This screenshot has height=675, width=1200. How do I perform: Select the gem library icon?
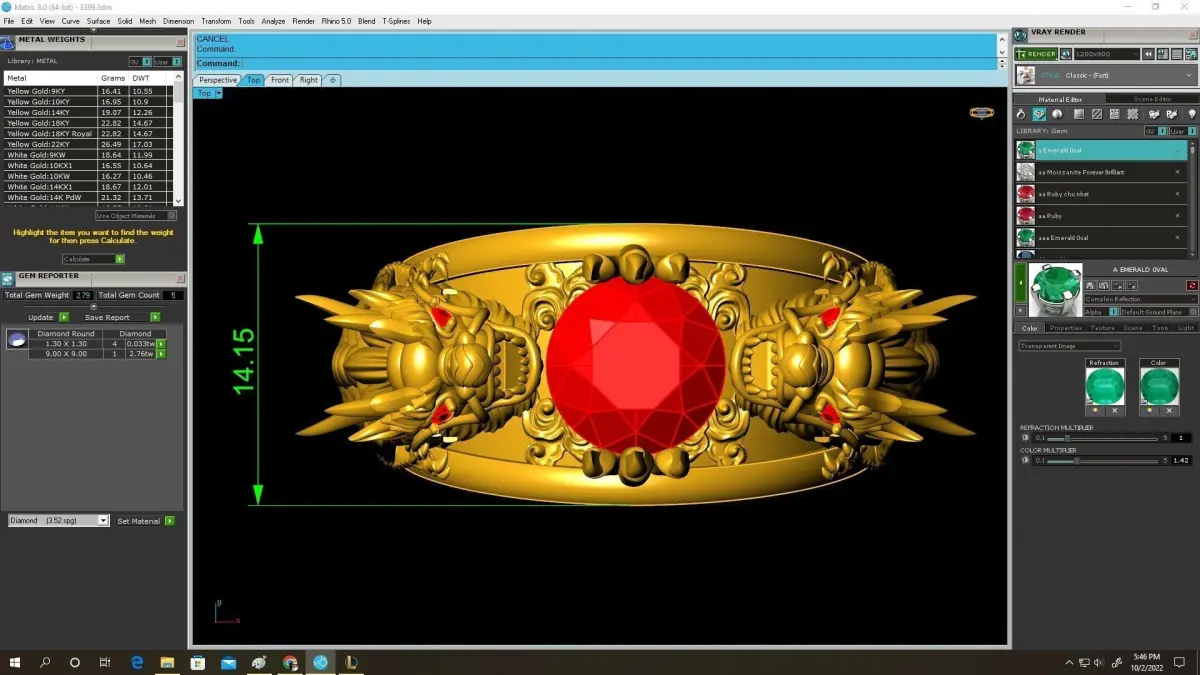click(x=1039, y=114)
